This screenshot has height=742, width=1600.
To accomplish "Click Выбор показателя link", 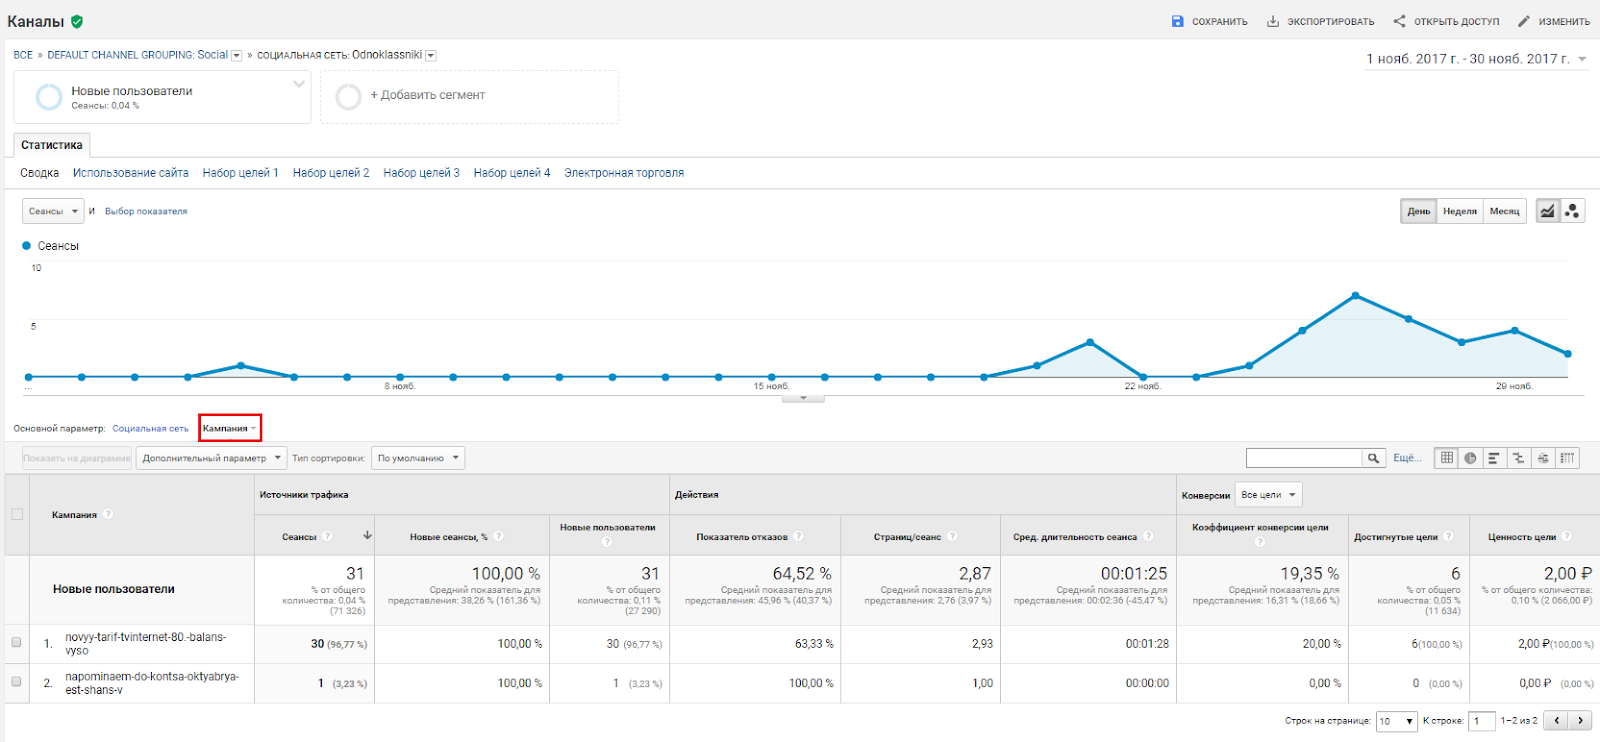I will (146, 211).
